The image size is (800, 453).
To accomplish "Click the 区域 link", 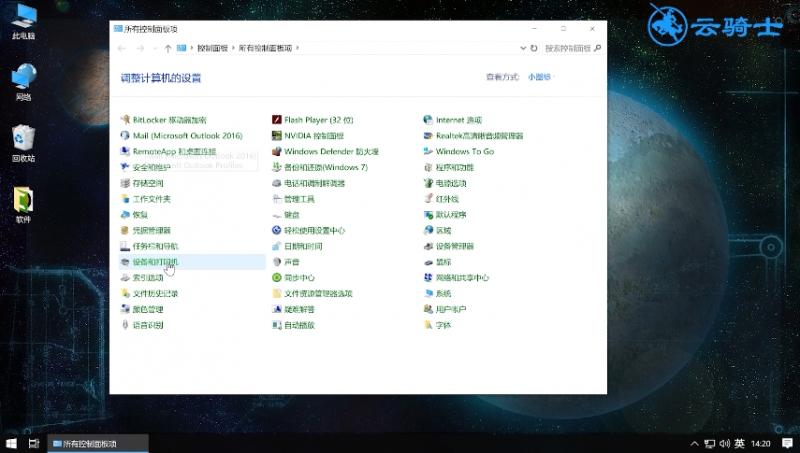I will 443,231.
